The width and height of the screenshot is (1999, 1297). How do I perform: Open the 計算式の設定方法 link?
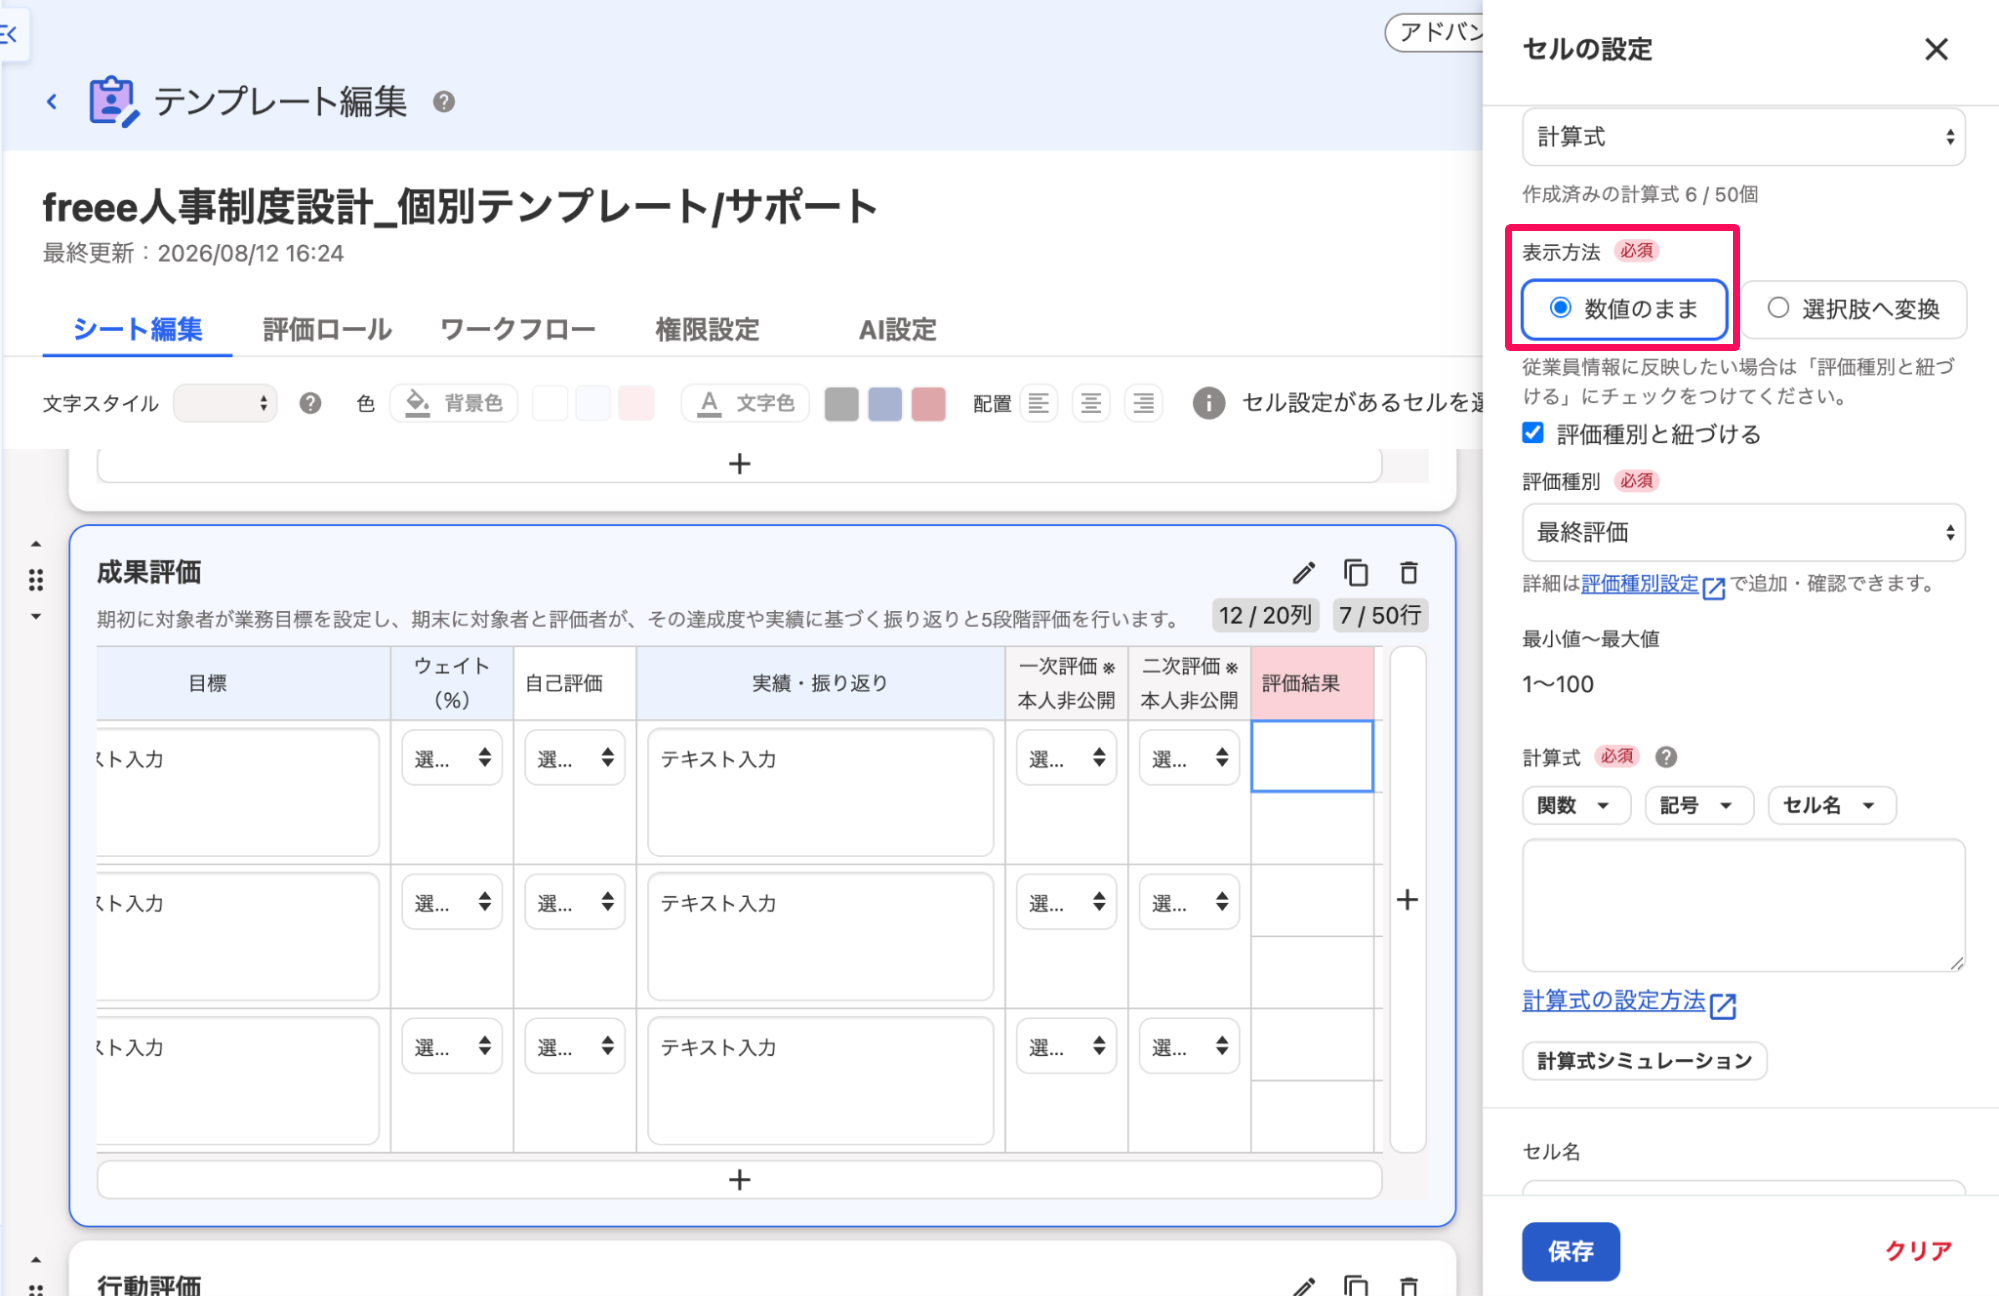(x=1614, y=1001)
